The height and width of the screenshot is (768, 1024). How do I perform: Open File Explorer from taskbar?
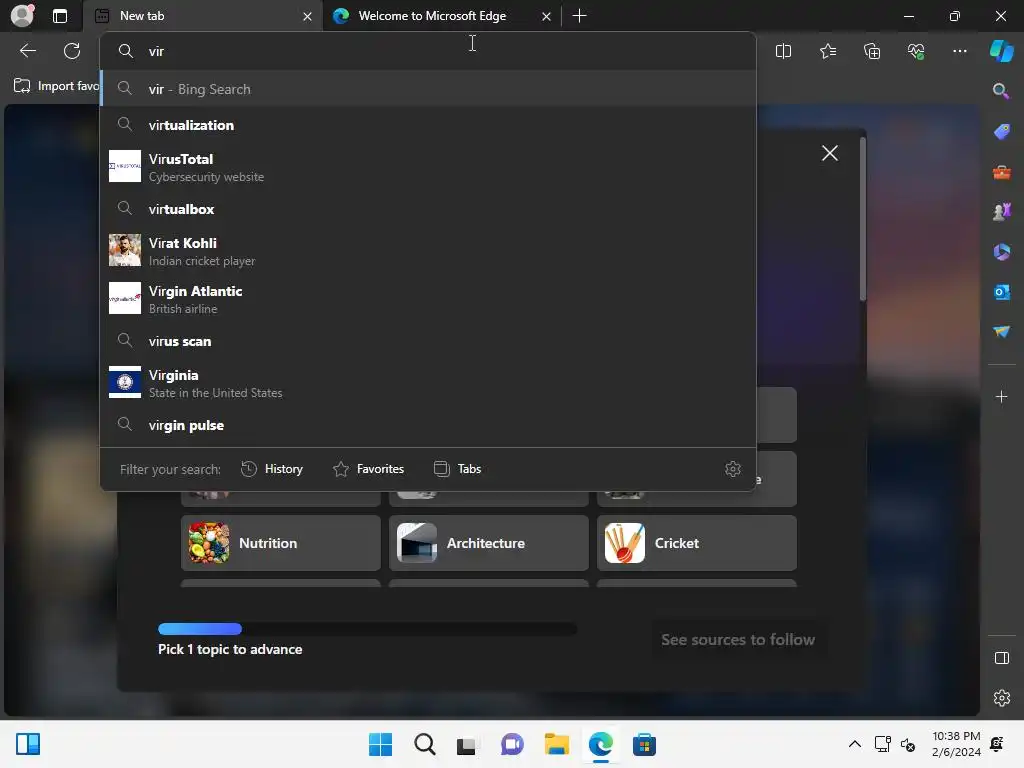(x=556, y=744)
